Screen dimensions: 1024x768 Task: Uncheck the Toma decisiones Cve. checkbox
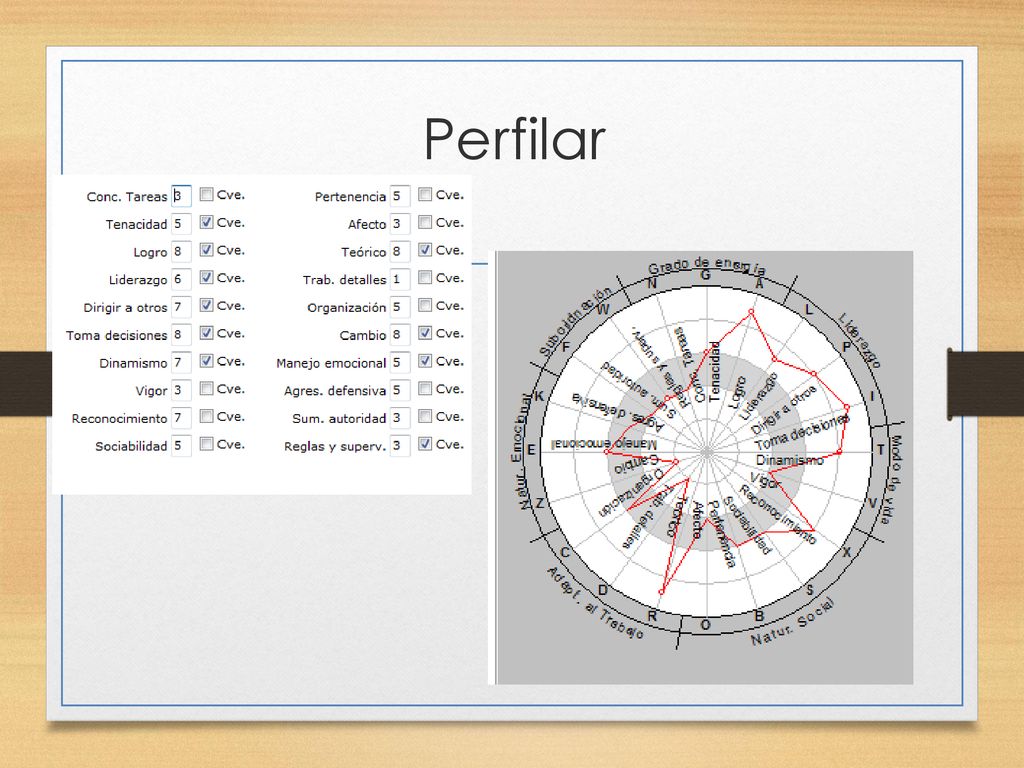pyautogui.click(x=206, y=333)
